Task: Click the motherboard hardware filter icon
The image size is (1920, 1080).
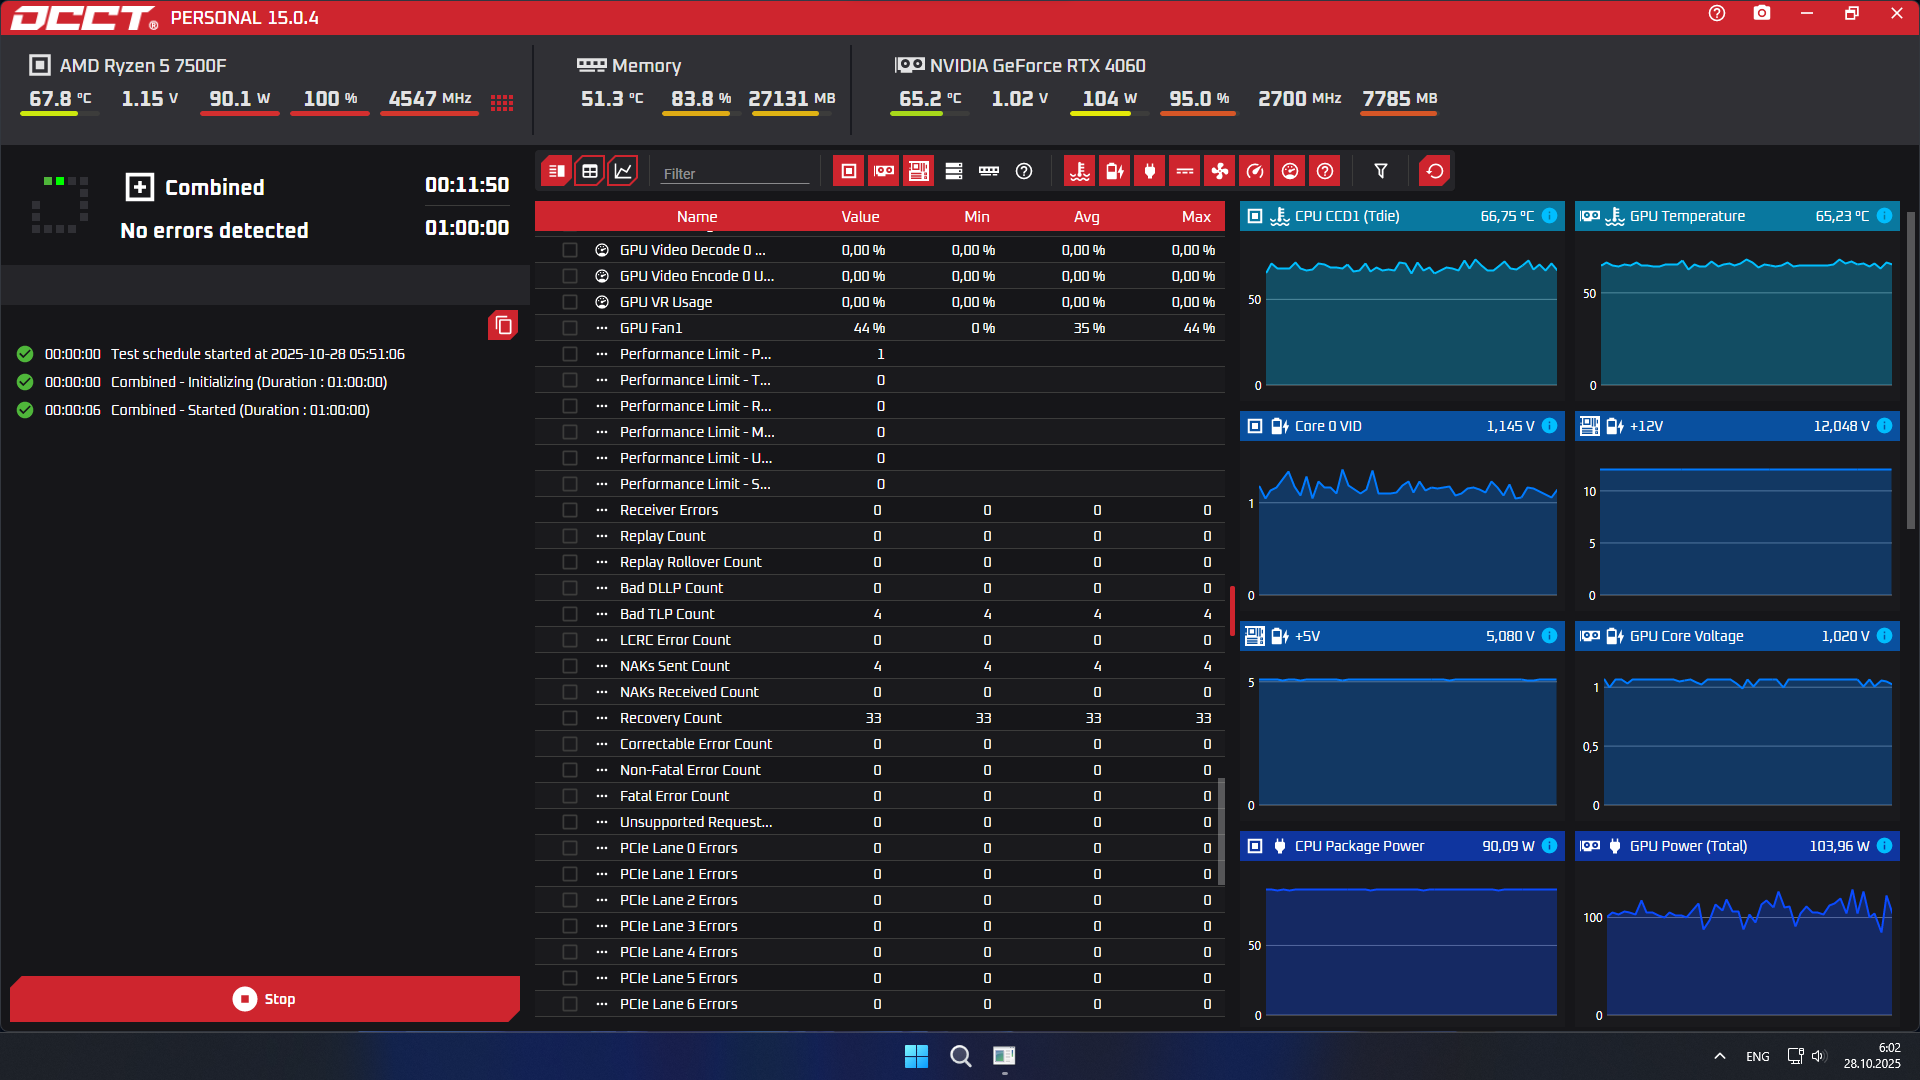Action: 919,171
